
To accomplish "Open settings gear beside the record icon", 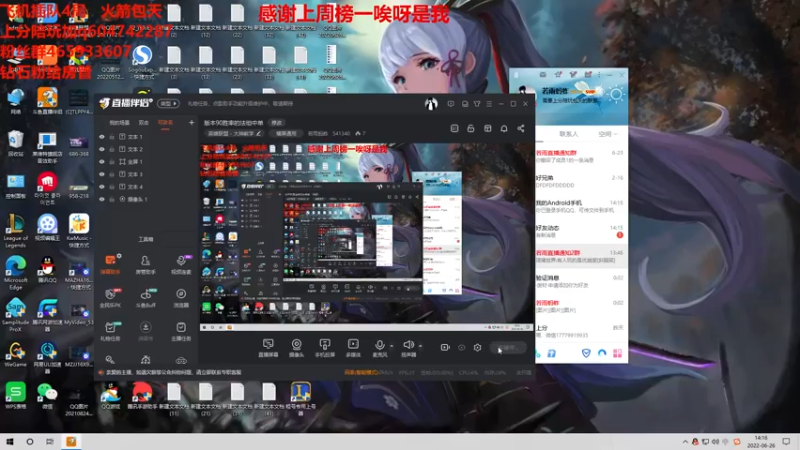I will 478,347.
